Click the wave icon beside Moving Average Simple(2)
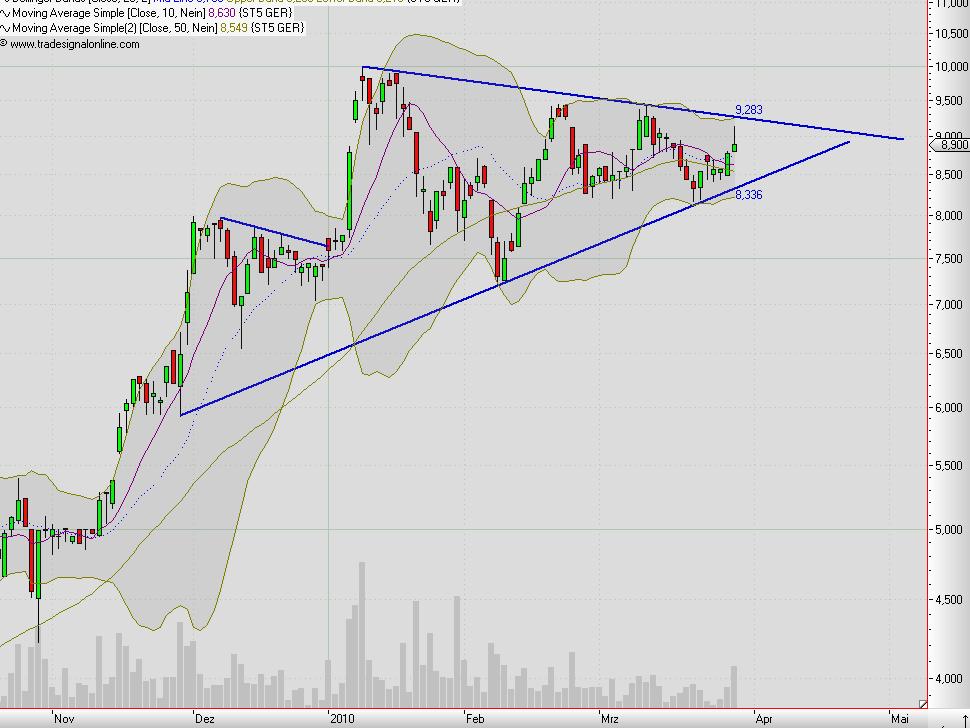Image resolution: width=970 pixels, height=728 pixels. [x=5, y=28]
